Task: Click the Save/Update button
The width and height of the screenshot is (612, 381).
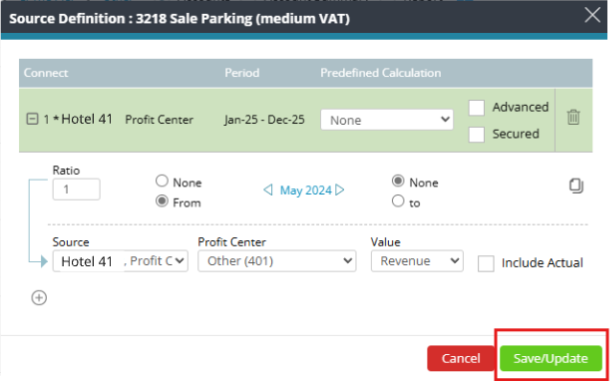Action: pyautogui.click(x=551, y=358)
